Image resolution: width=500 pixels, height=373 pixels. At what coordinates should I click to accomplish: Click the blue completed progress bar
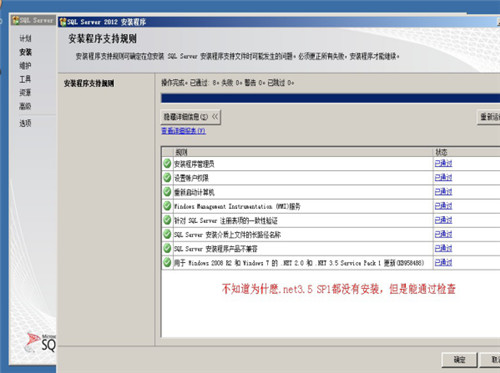click(330, 98)
